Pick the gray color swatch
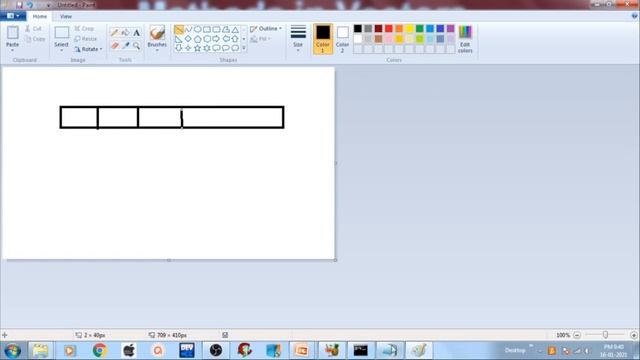This screenshot has width=640, height=360. click(x=368, y=29)
